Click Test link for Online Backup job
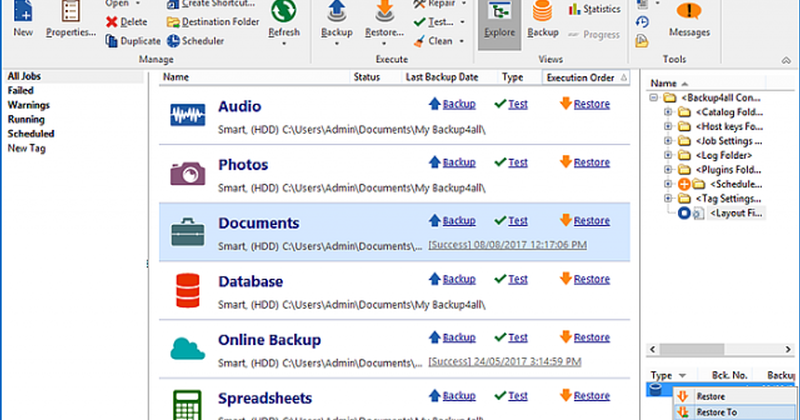800x420 pixels. coord(517,338)
